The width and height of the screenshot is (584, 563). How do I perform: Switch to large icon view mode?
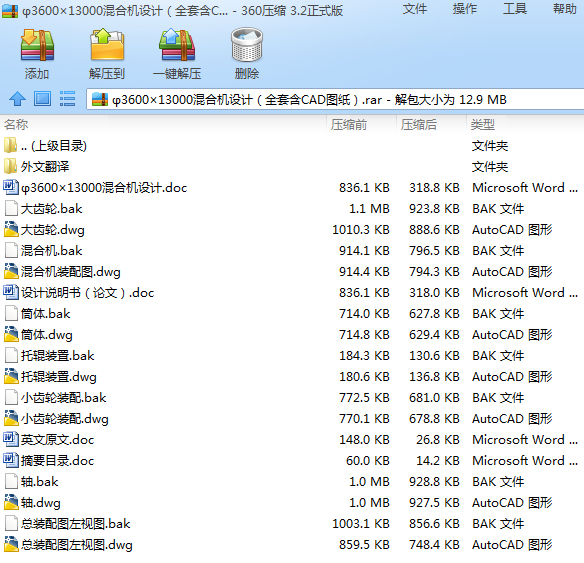[x=42, y=99]
